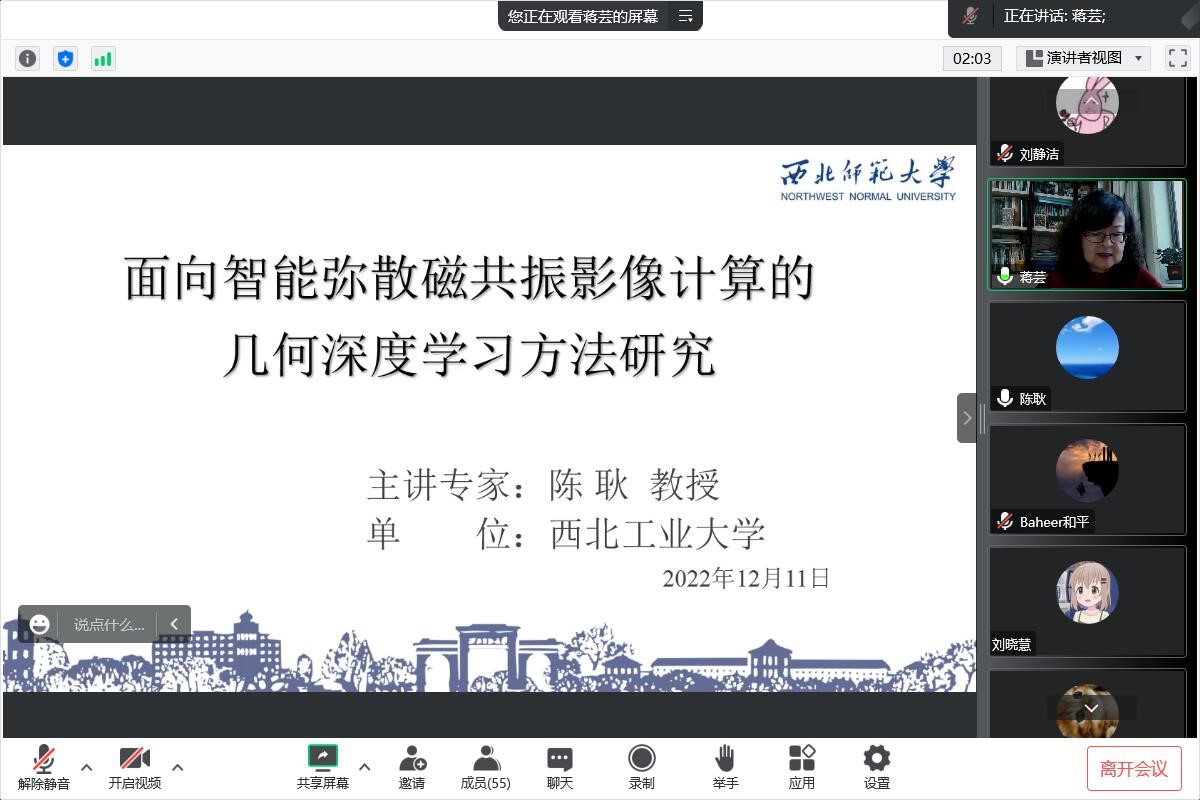Click the 说点什么 message input
The image size is (1200, 800).
pyautogui.click(x=108, y=624)
